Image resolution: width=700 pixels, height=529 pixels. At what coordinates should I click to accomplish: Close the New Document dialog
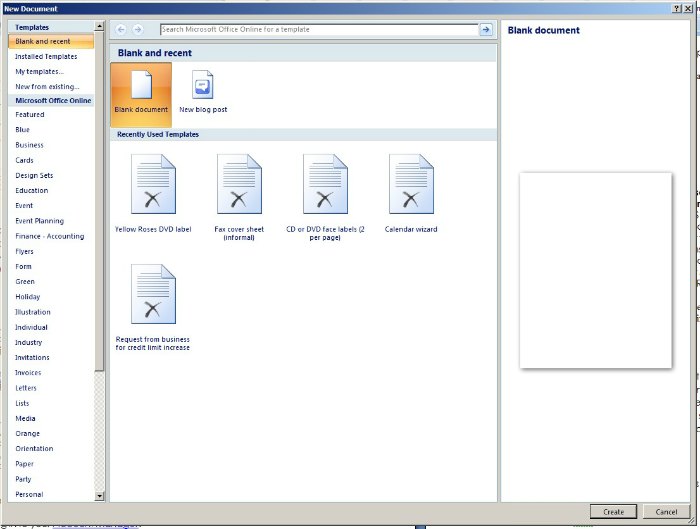tap(688, 8)
